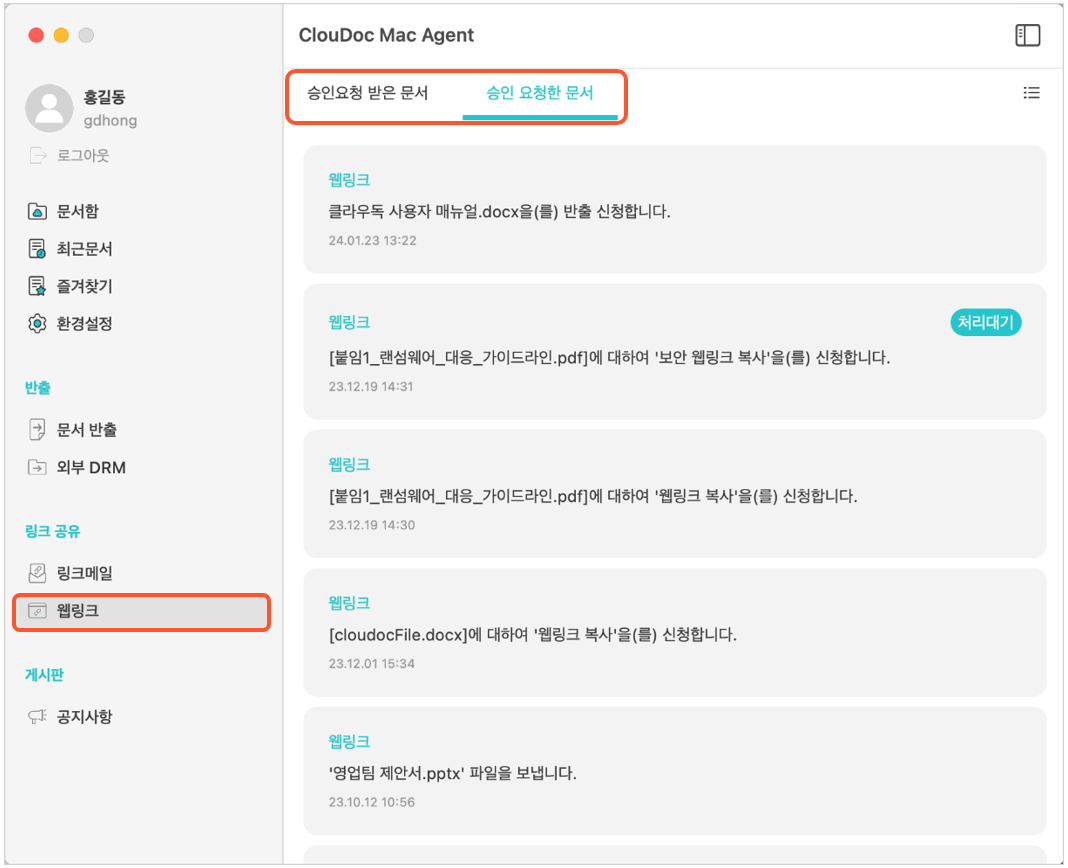This screenshot has height=868, width=1068.
Task: Click the 게시판 section heading
Action: pyautogui.click(x=44, y=675)
